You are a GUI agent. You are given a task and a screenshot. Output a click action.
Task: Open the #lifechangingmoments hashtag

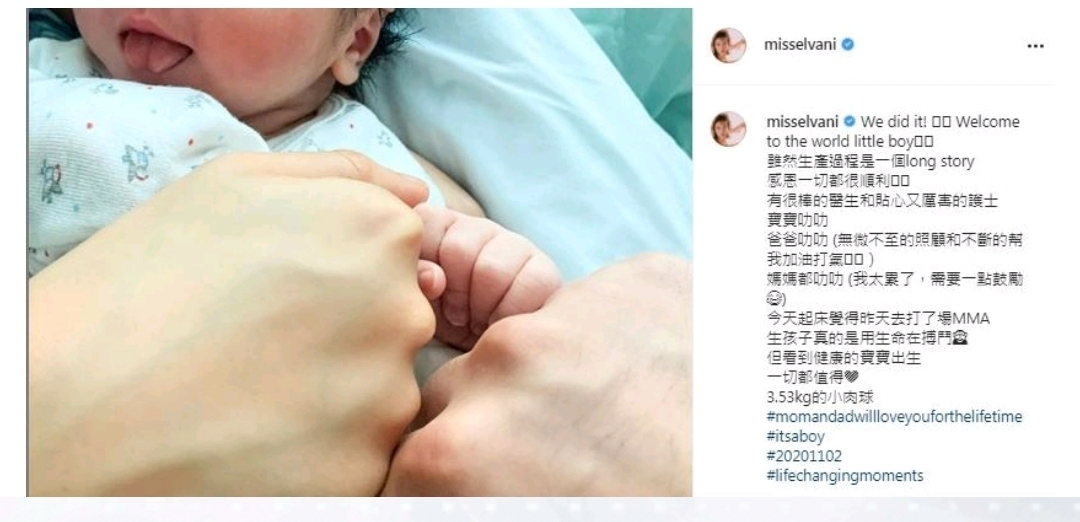tap(844, 476)
